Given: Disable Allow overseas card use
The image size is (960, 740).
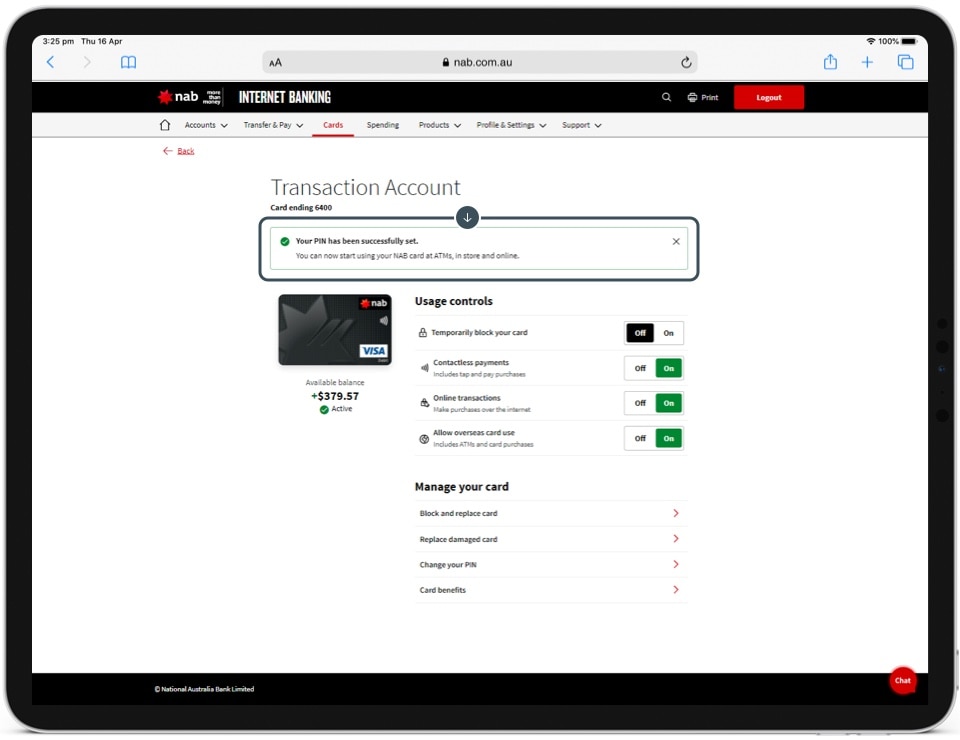Looking at the screenshot, I should pos(640,438).
